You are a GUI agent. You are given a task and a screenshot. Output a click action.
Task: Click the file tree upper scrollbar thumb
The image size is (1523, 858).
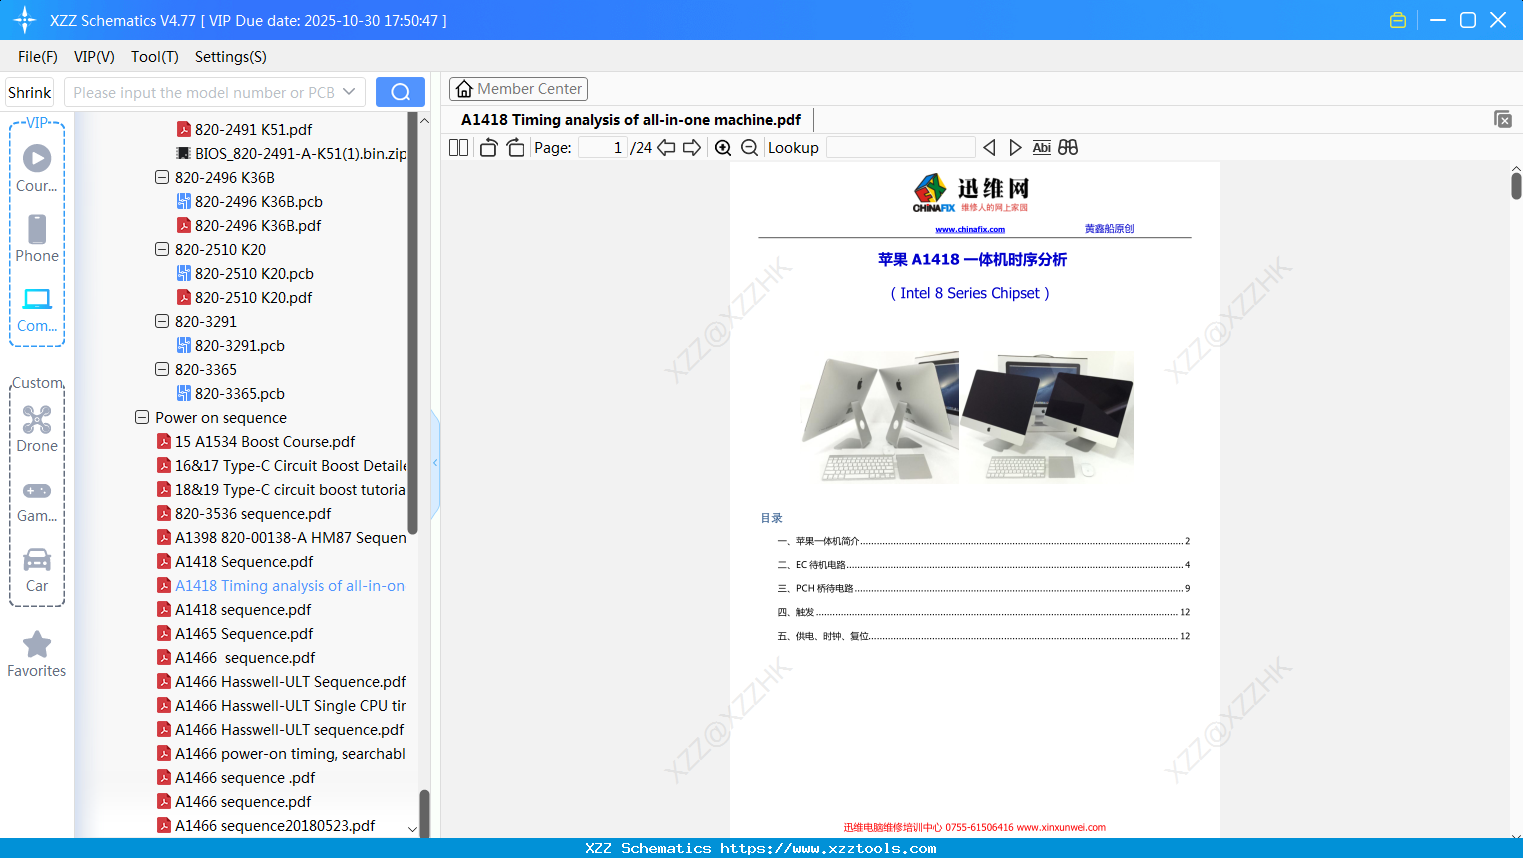[412, 323]
